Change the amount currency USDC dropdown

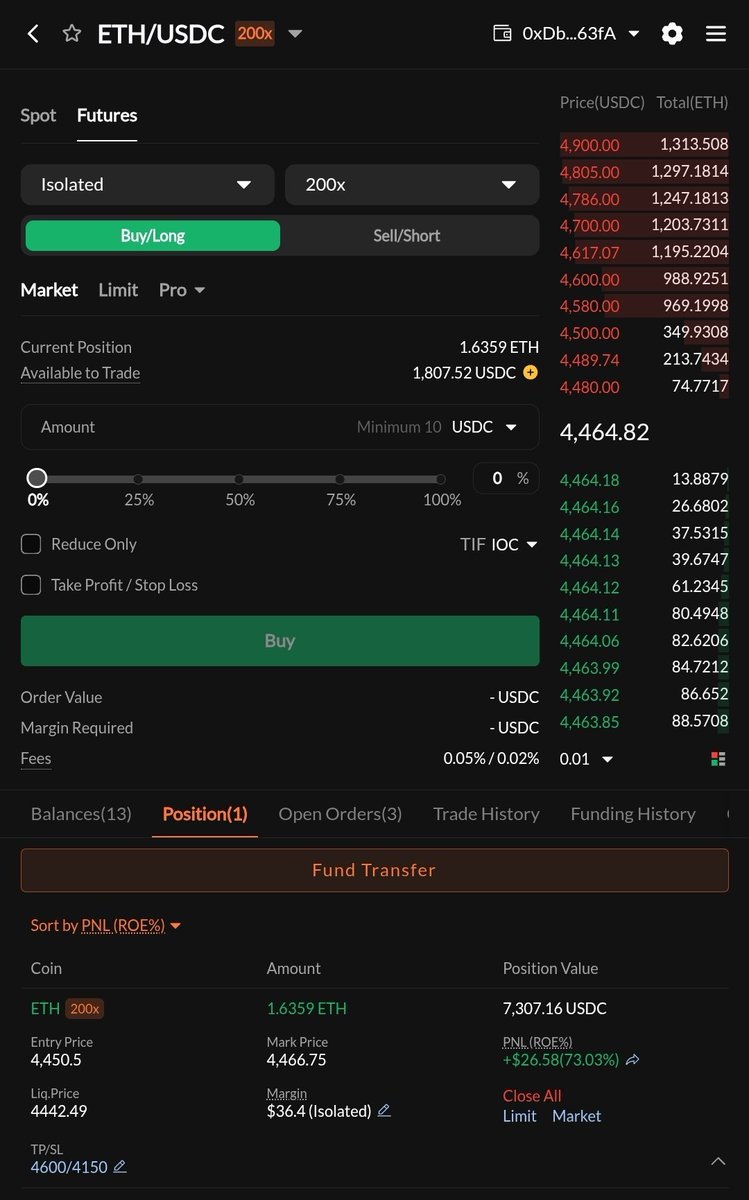click(x=485, y=427)
